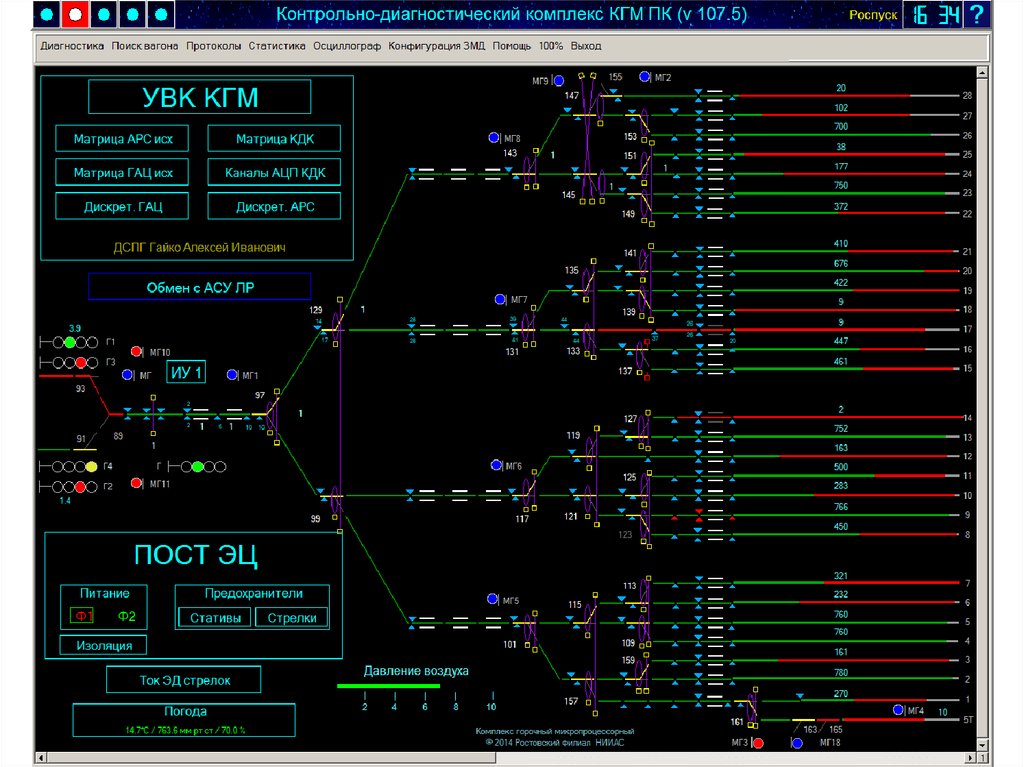Toggle power feeder Ф2
The image size is (1024, 767).
[x=126, y=616]
